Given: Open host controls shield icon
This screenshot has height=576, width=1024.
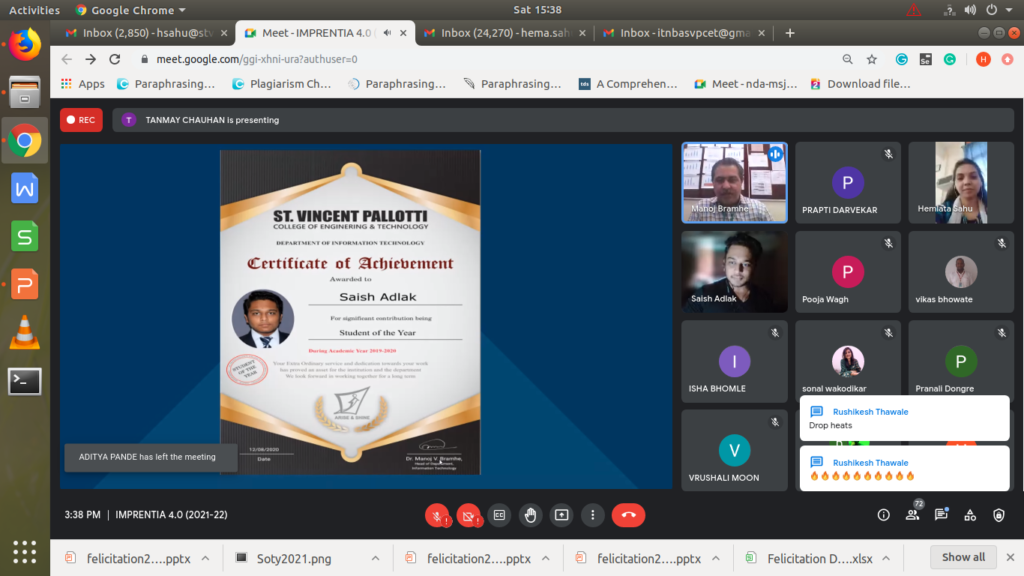Looking at the screenshot, I should 999,515.
